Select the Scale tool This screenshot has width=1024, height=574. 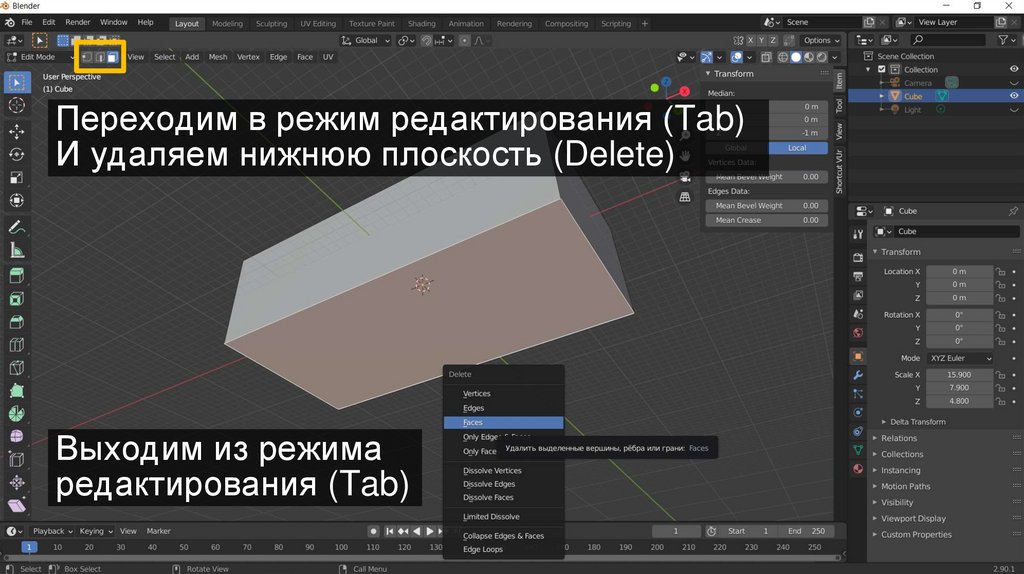(16, 178)
